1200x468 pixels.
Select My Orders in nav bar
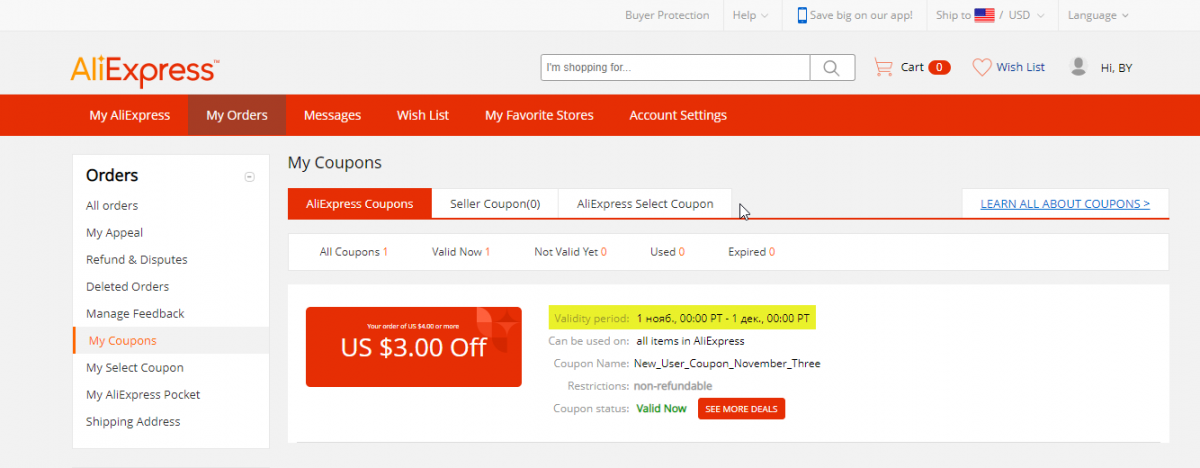[237, 115]
